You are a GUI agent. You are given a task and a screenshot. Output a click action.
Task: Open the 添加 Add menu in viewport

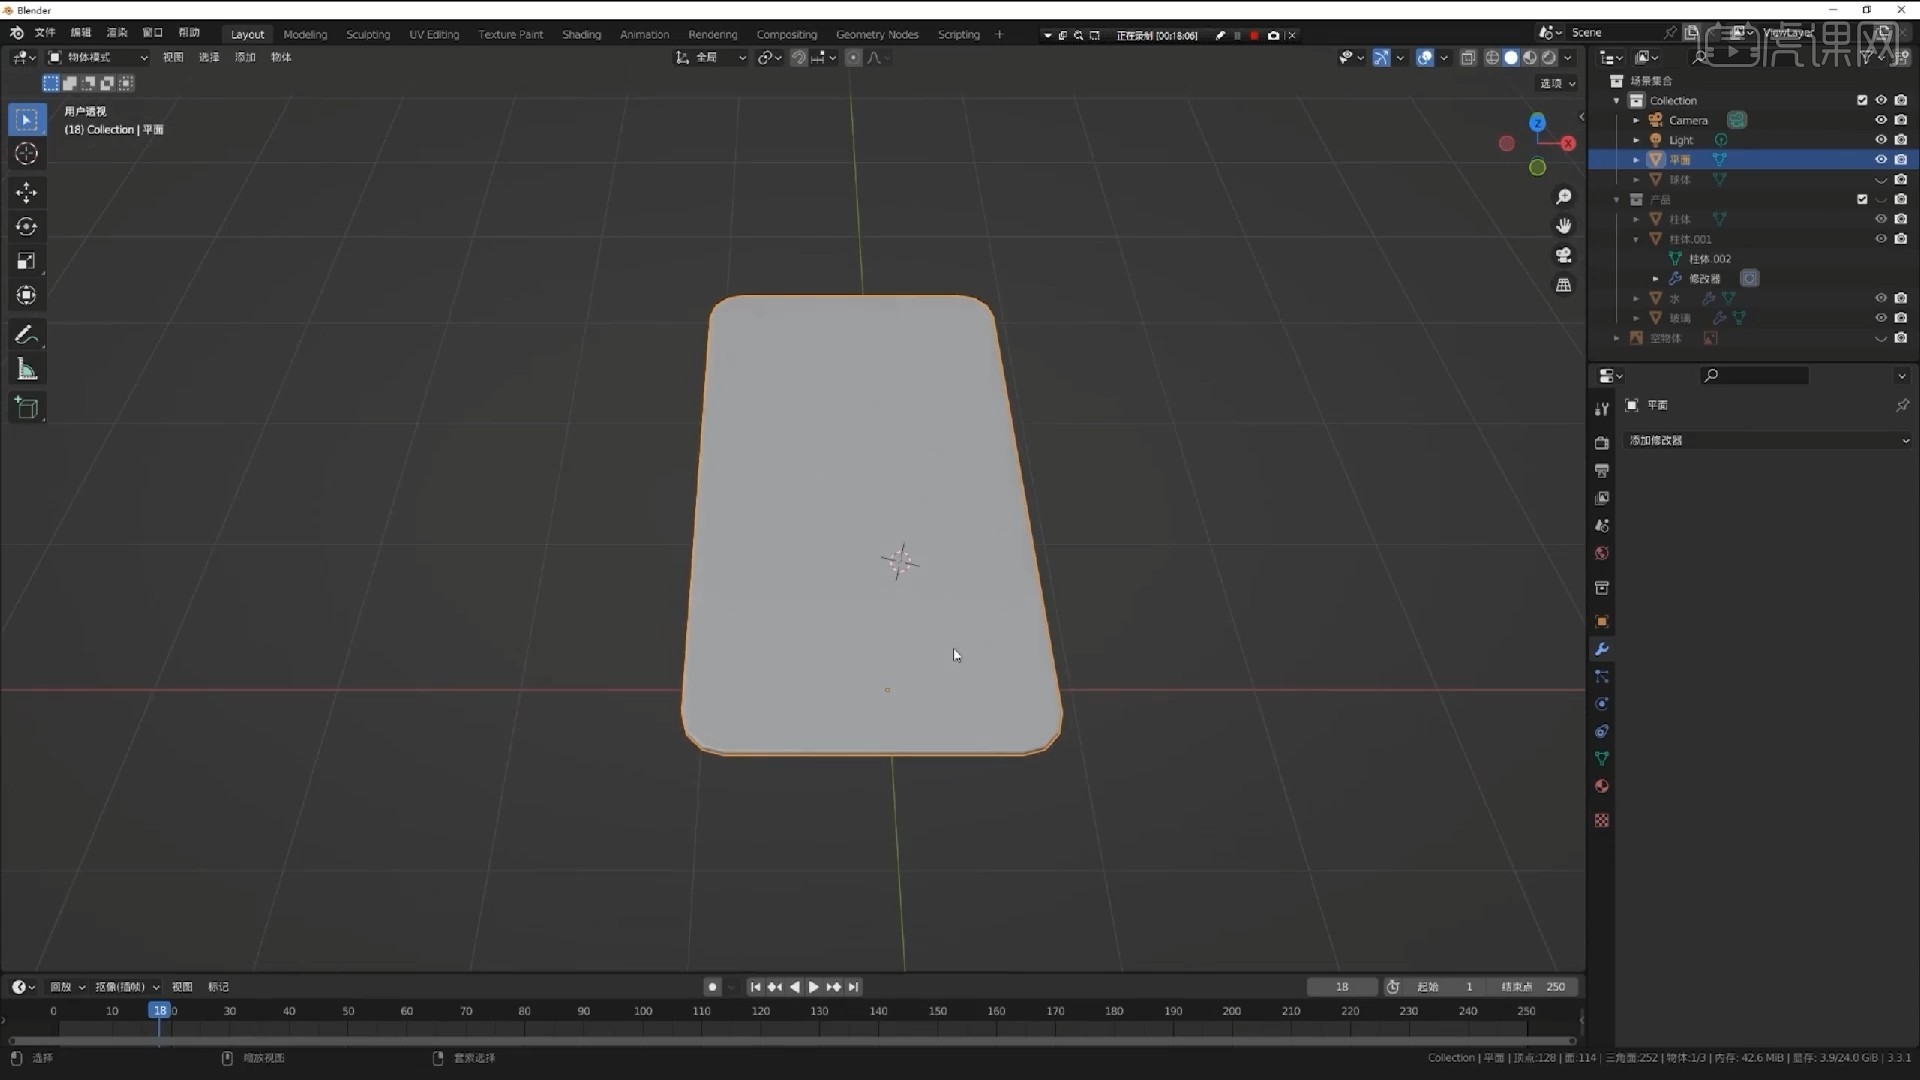point(245,58)
